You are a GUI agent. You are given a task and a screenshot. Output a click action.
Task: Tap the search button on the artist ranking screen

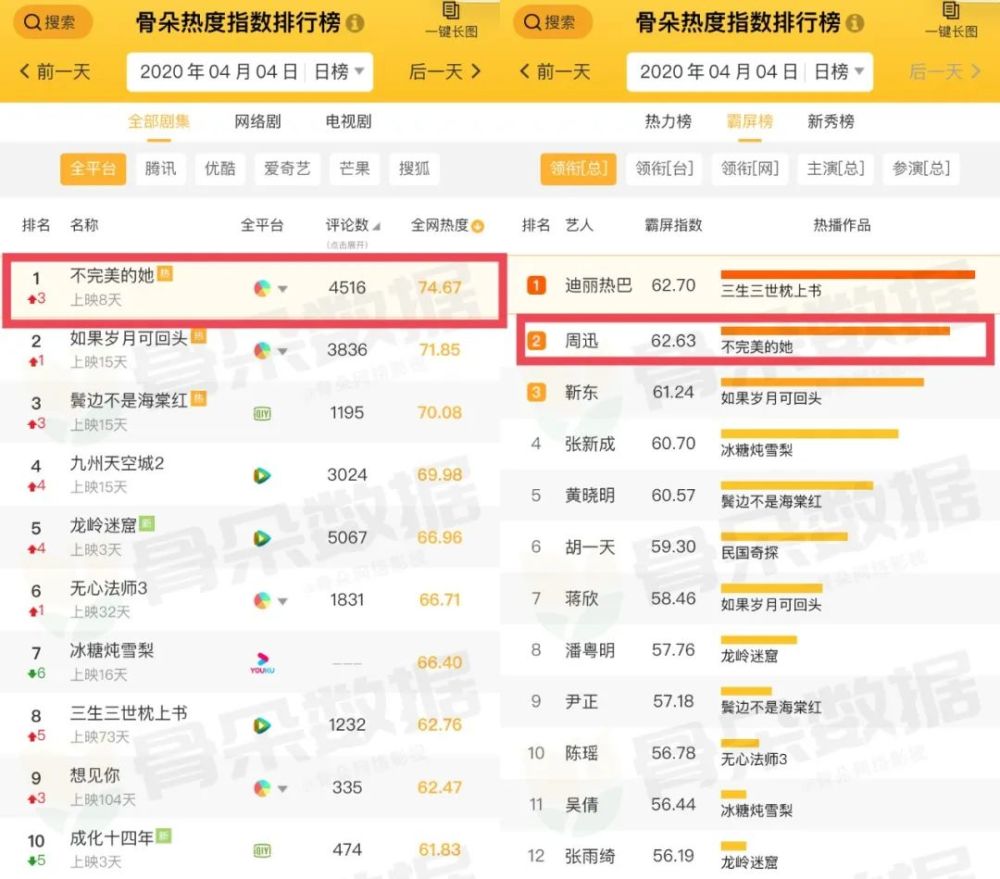coord(552,22)
